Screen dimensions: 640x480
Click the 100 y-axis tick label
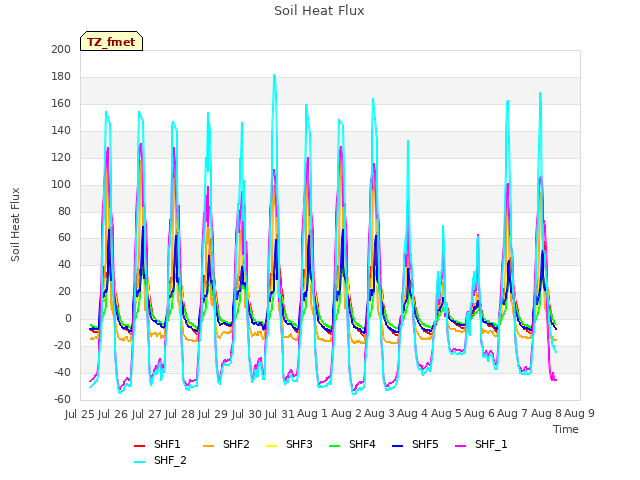pyautogui.click(x=61, y=184)
